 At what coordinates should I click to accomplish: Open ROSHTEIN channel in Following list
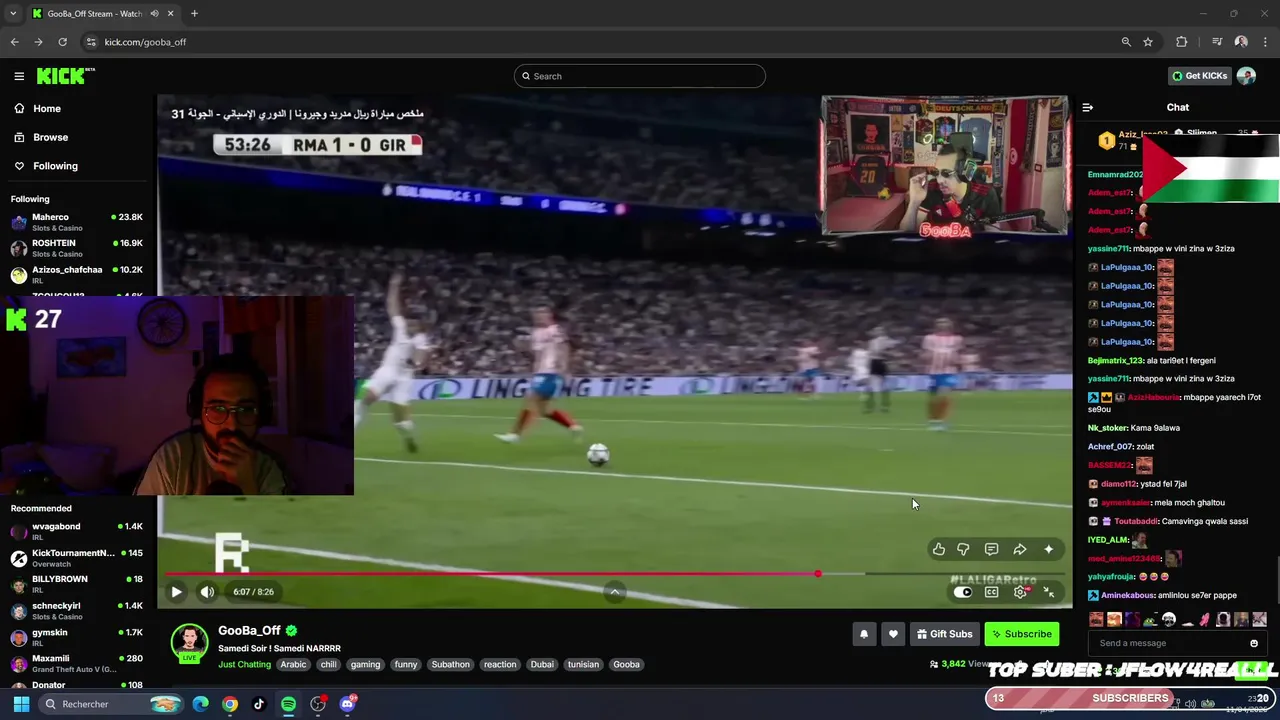pos(77,248)
